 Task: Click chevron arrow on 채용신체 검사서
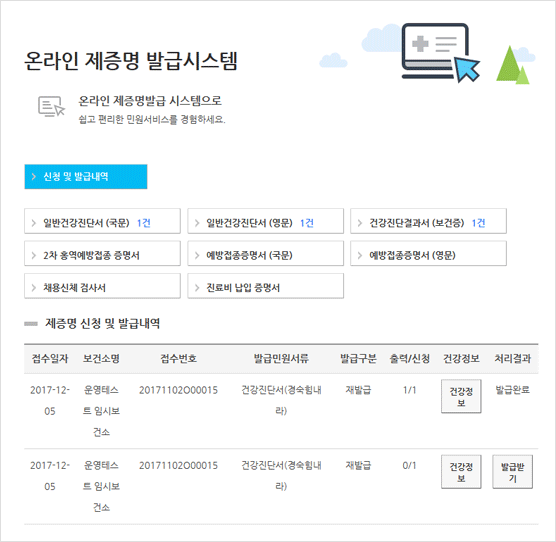(x=34, y=287)
